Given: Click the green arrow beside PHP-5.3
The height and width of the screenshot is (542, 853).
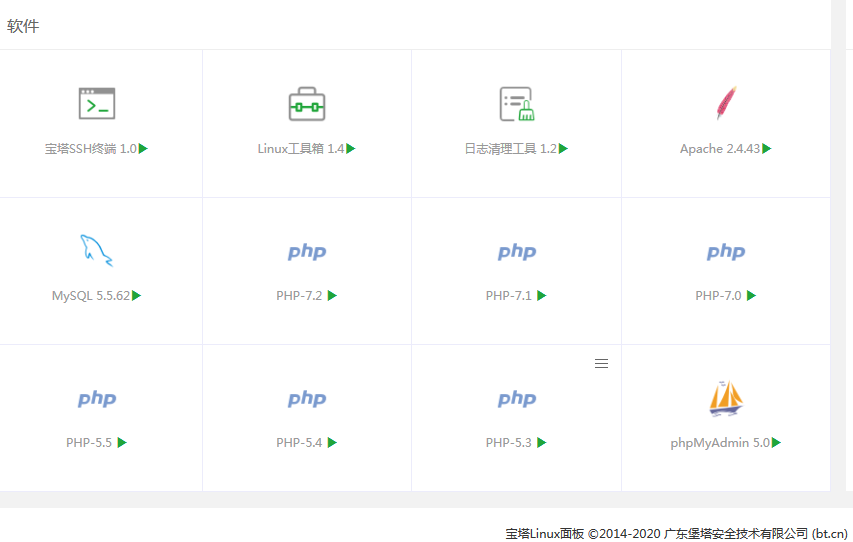Looking at the screenshot, I should click(542, 442).
